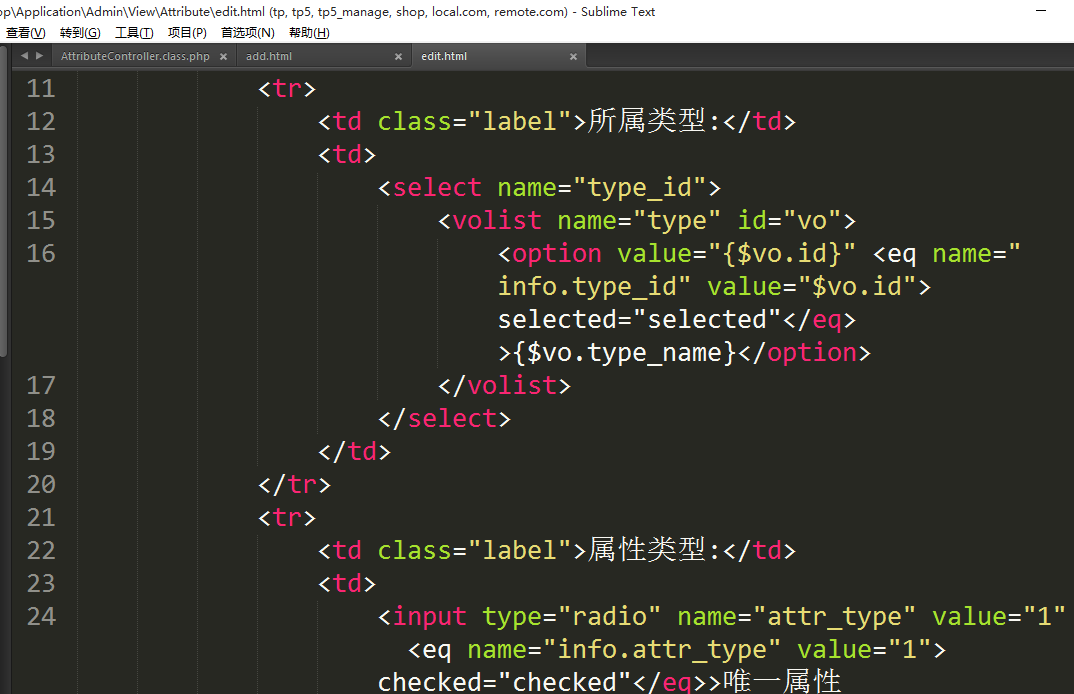1074x694 pixels.
Task: Switch to the AttributeController.class.php tab
Action: tap(135, 57)
